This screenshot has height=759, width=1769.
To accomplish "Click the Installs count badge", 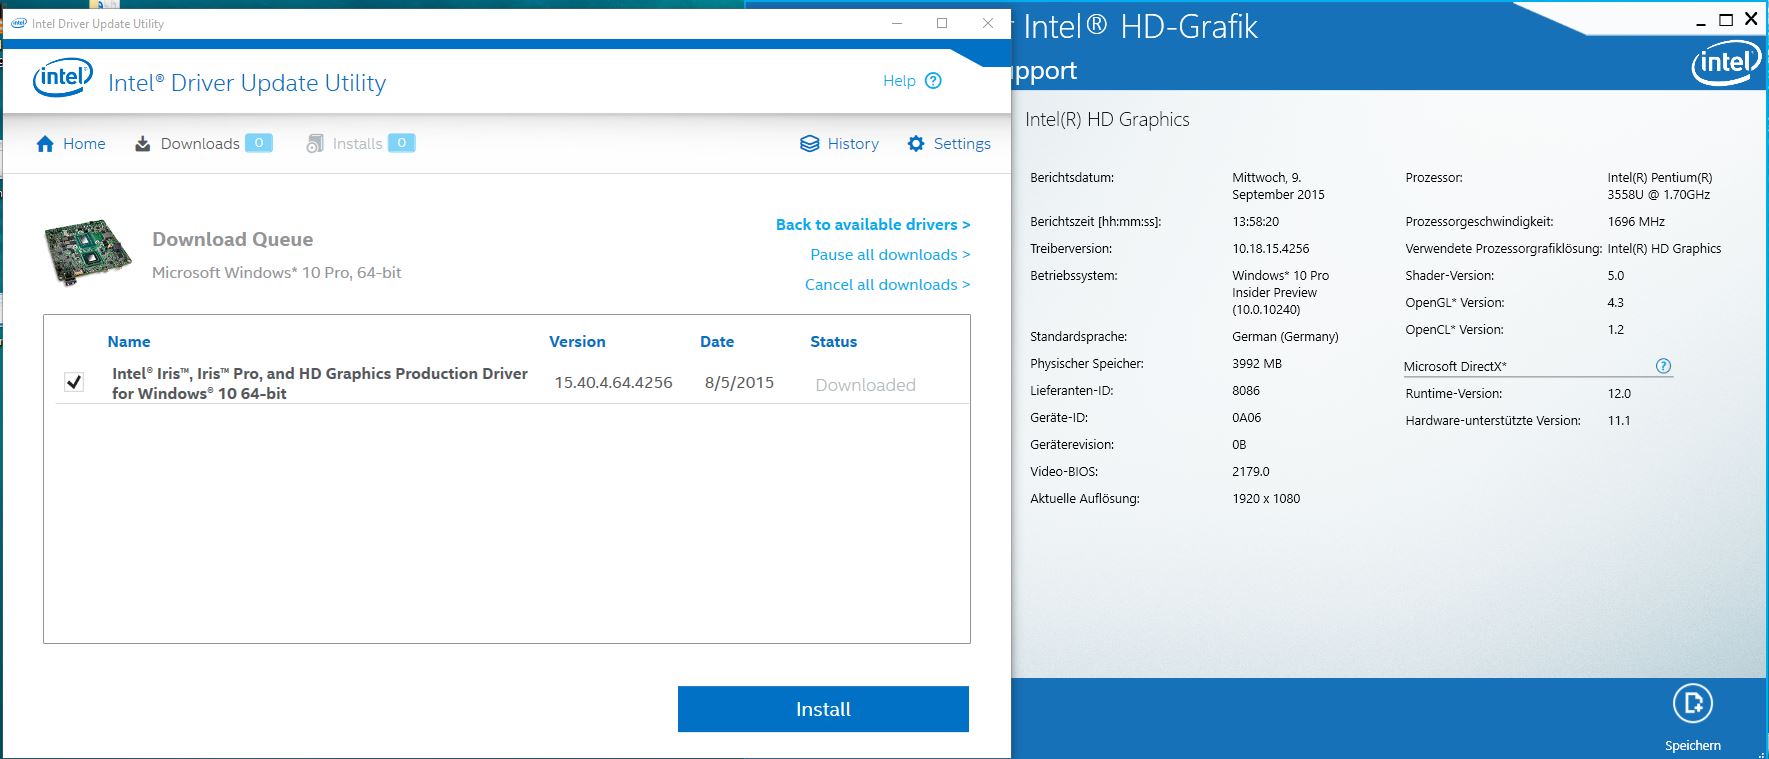I will coord(402,143).
